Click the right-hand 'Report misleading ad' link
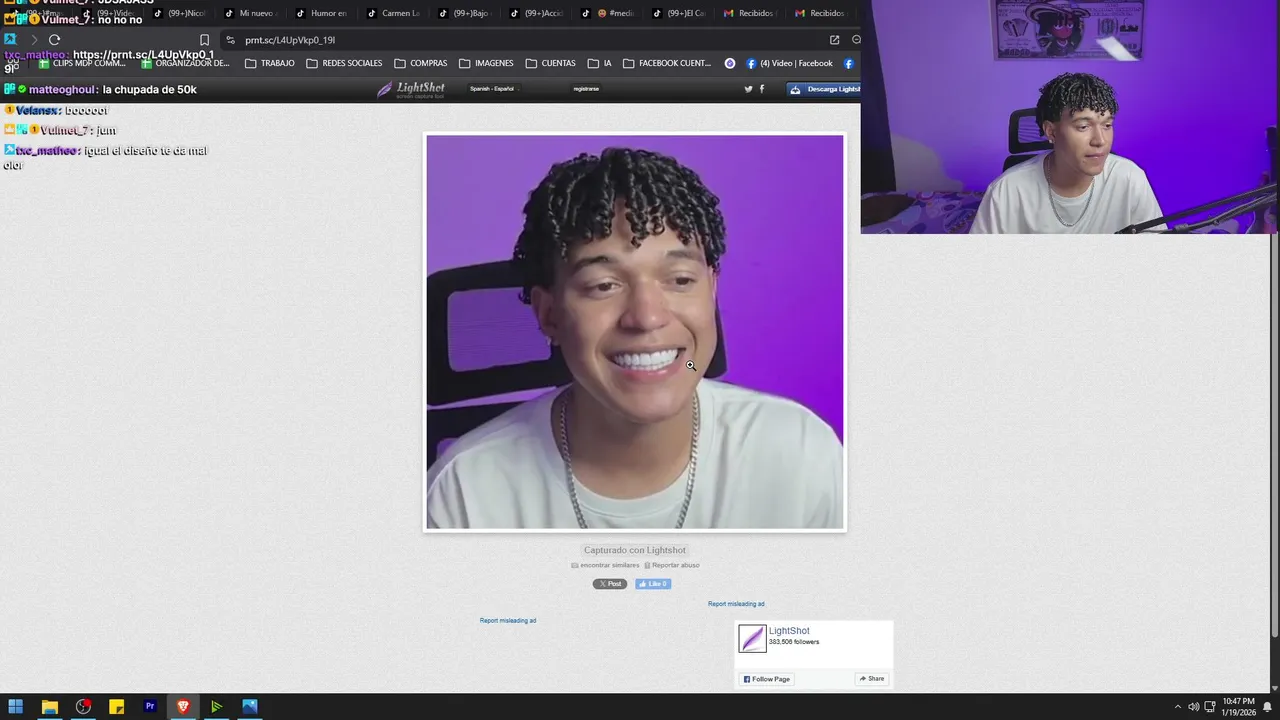The image size is (1280, 720). coord(736,604)
